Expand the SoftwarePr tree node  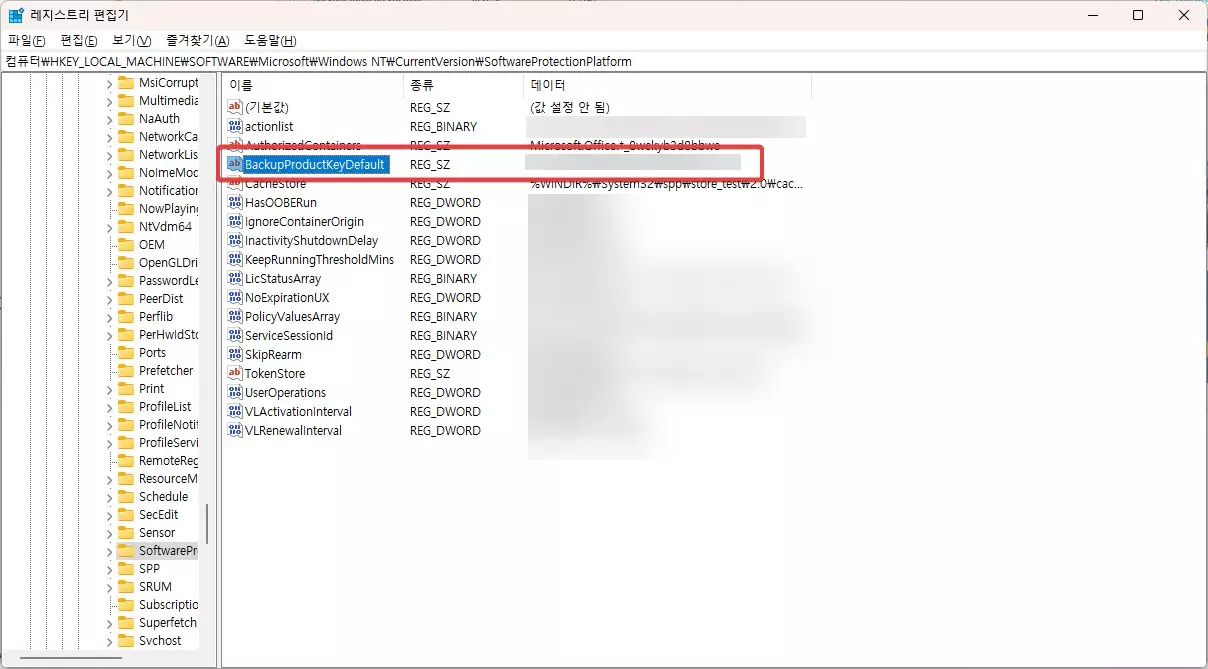point(109,550)
